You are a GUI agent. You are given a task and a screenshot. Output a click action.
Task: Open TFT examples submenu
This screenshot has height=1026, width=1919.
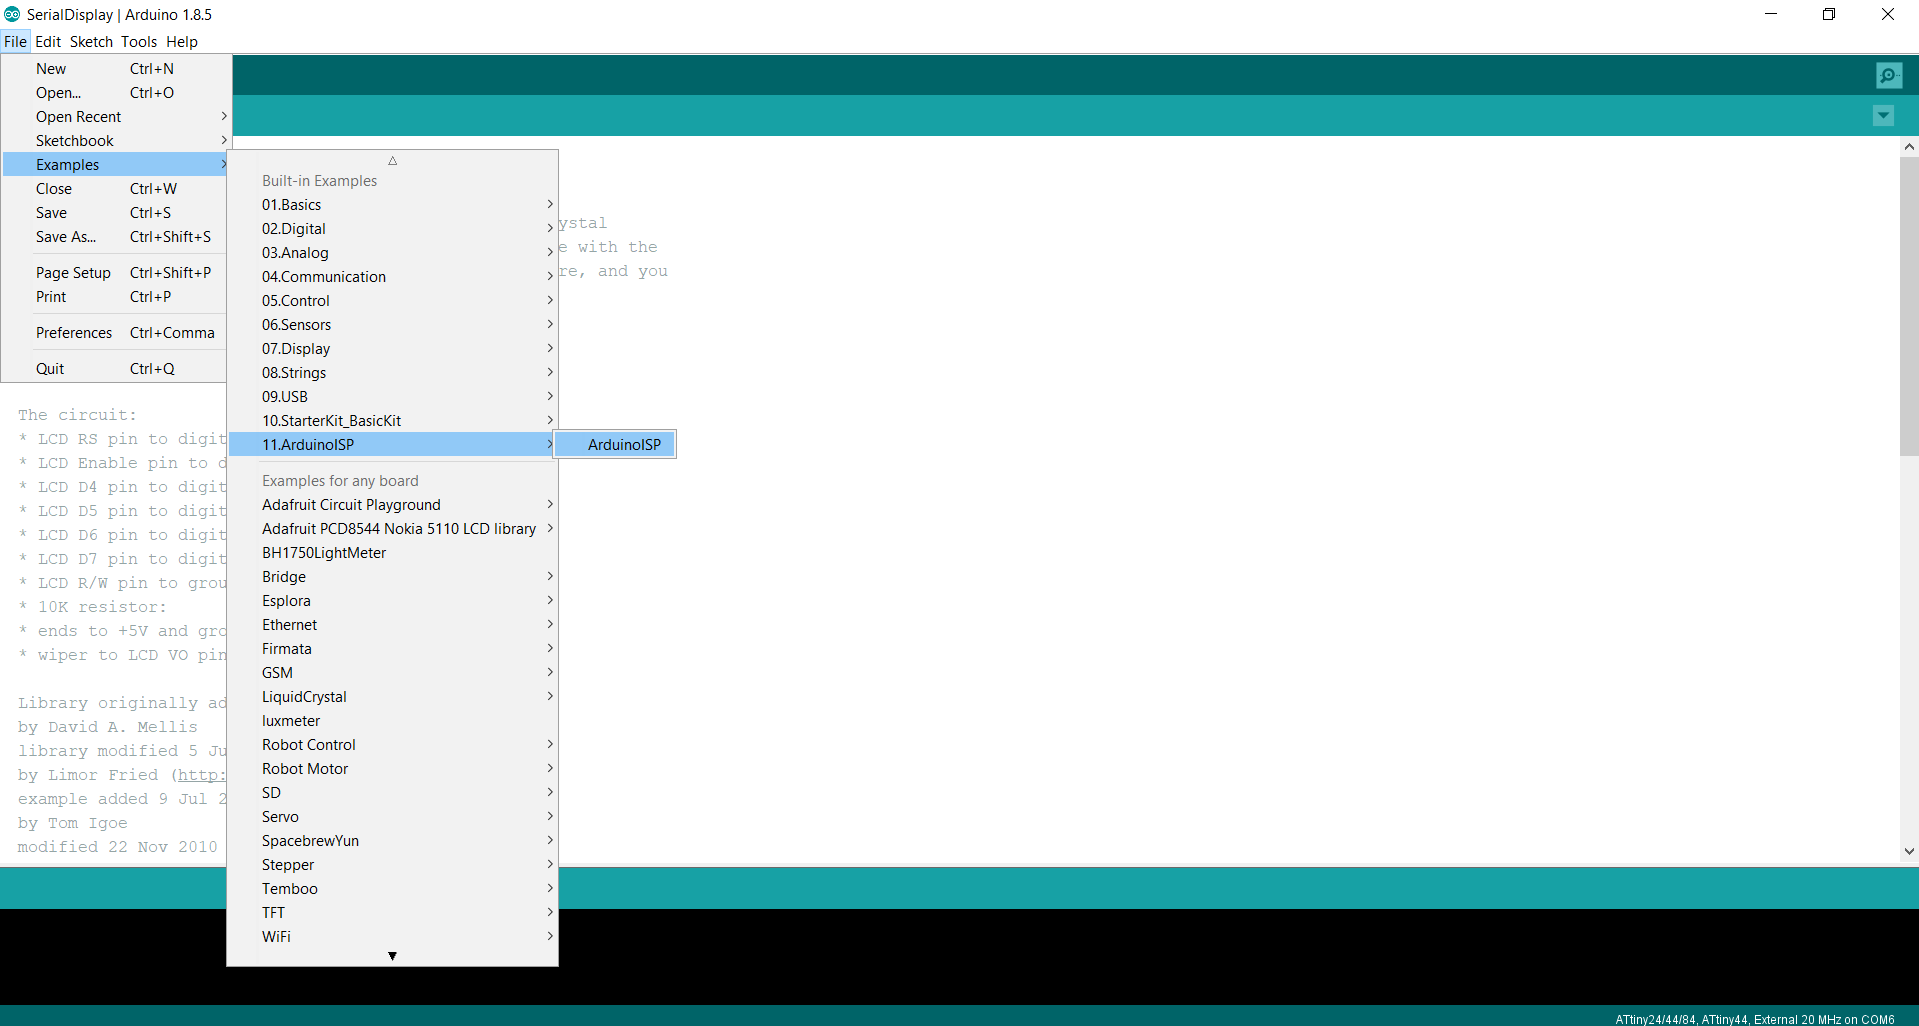(393, 913)
